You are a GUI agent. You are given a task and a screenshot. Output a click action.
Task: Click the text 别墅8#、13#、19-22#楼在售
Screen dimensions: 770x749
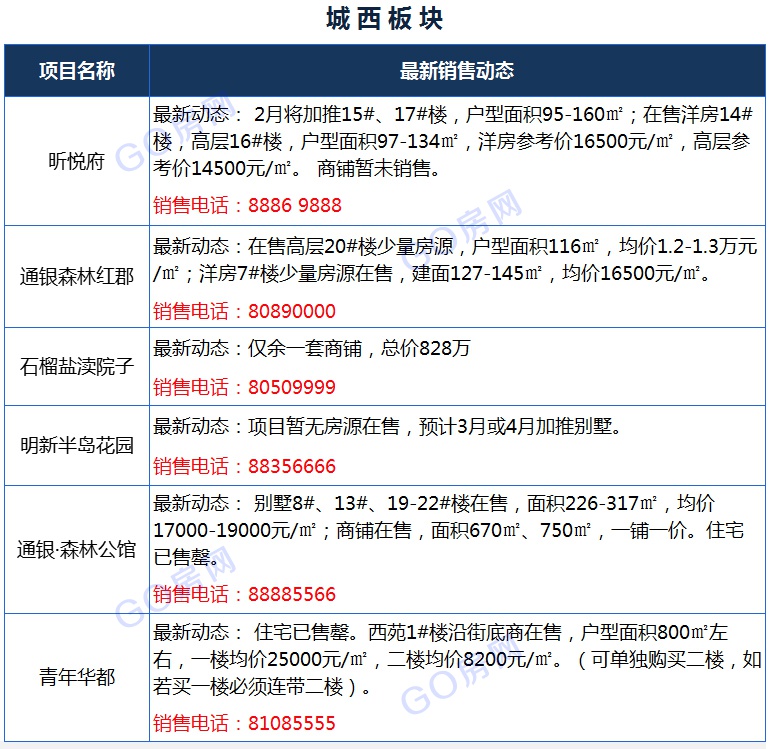coord(381,503)
